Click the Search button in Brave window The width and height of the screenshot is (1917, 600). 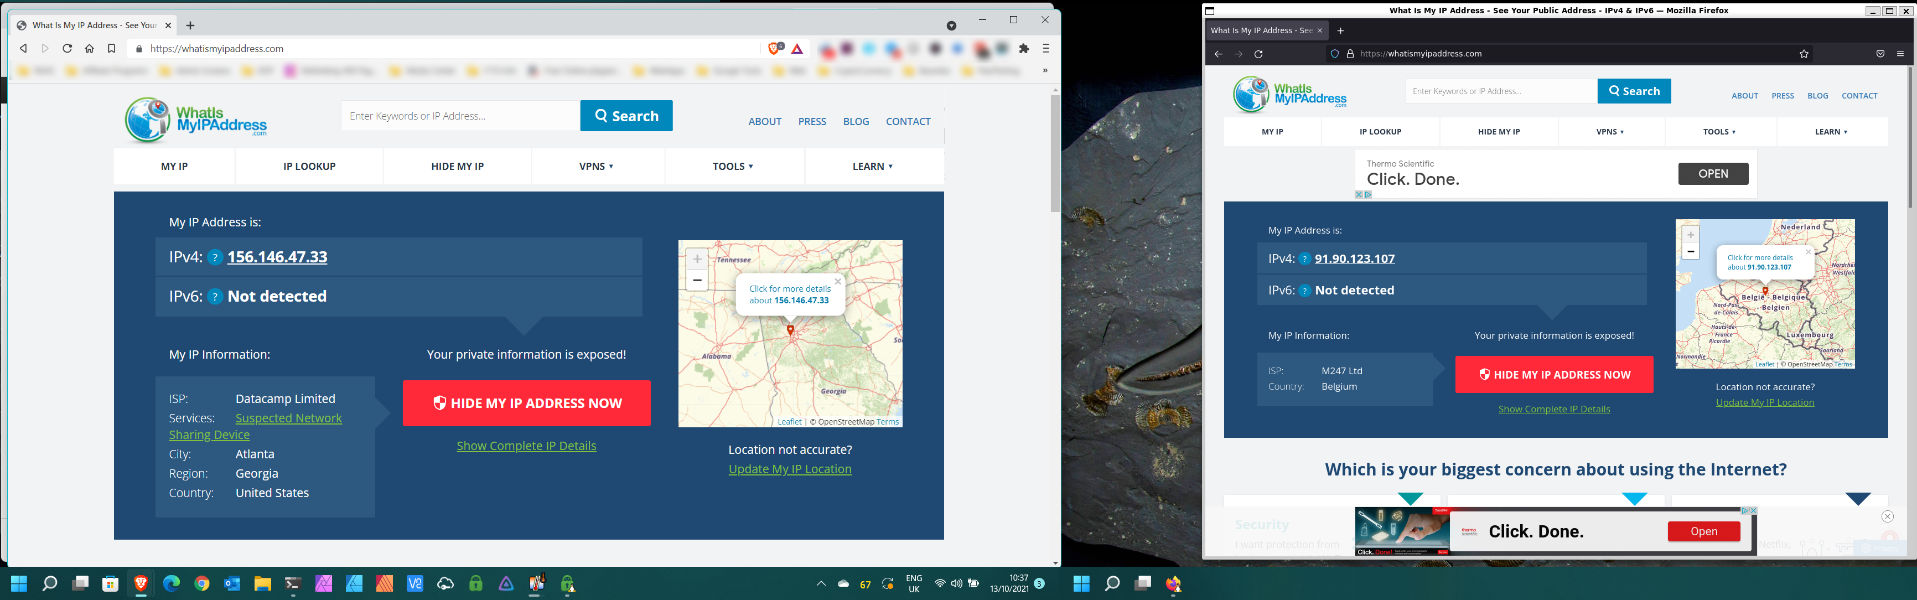click(626, 116)
